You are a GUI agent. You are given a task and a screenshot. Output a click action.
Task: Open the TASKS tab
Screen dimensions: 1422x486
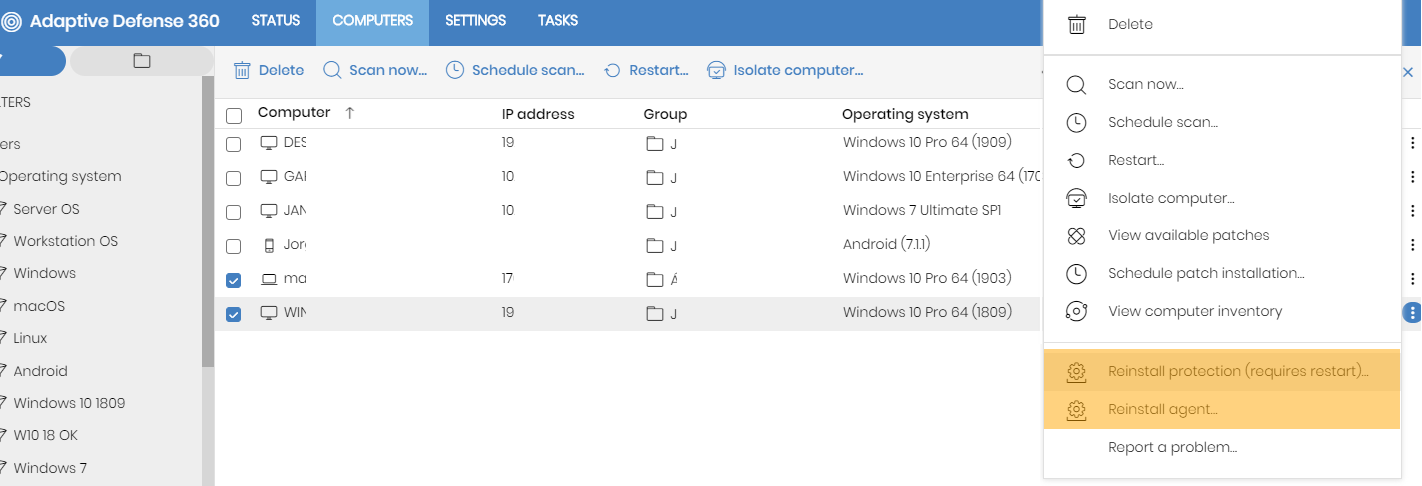(x=558, y=21)
